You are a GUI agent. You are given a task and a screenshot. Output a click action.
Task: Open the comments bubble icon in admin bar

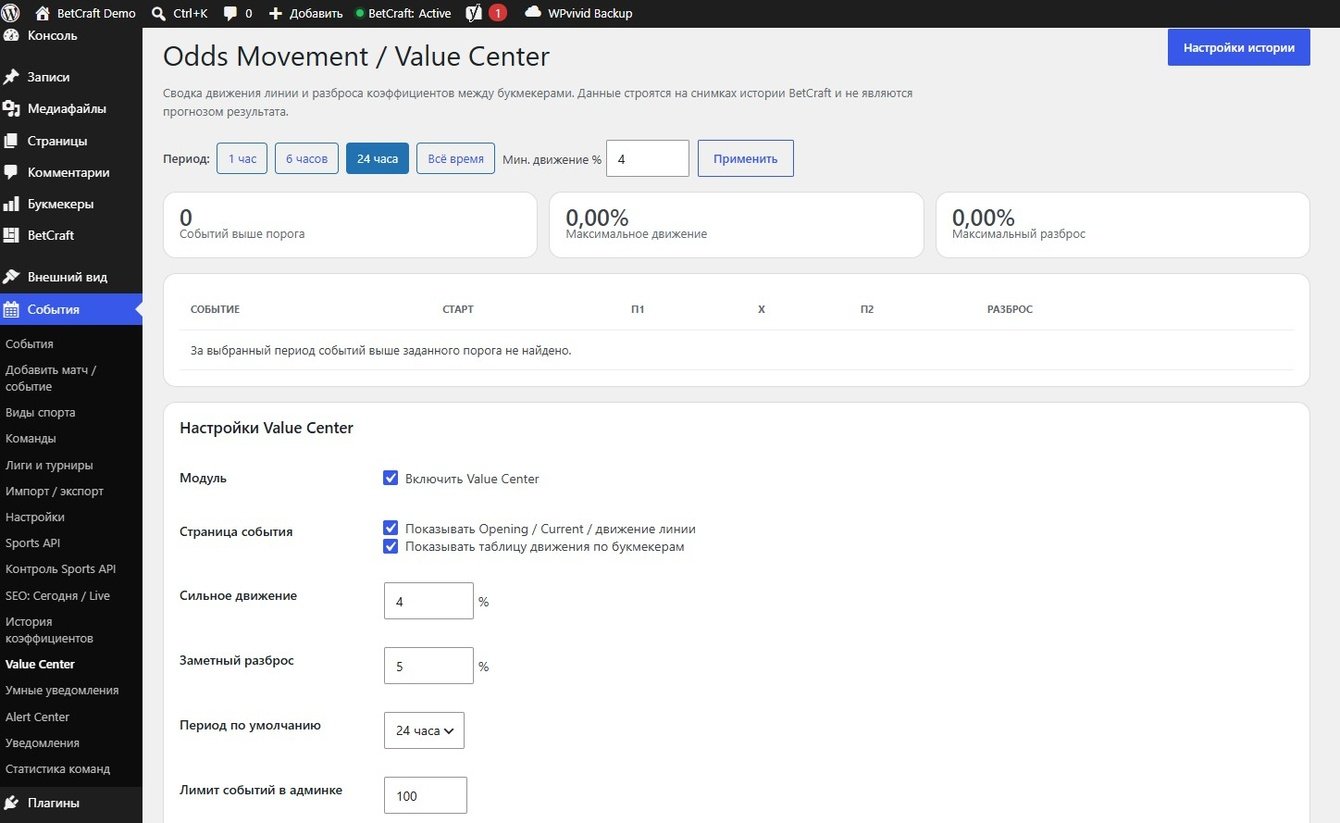point(230,13)
